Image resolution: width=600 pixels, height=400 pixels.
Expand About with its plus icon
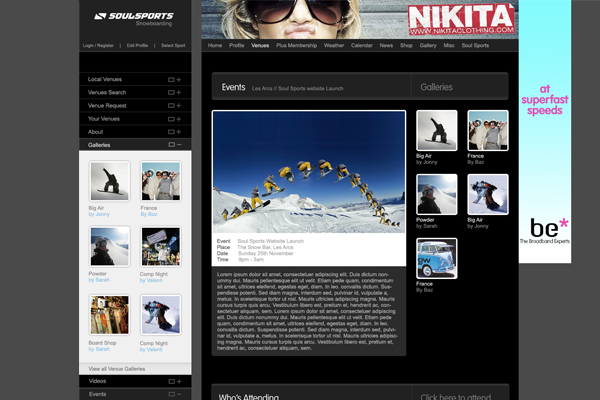pyautogui.click(x=179, y=132)
